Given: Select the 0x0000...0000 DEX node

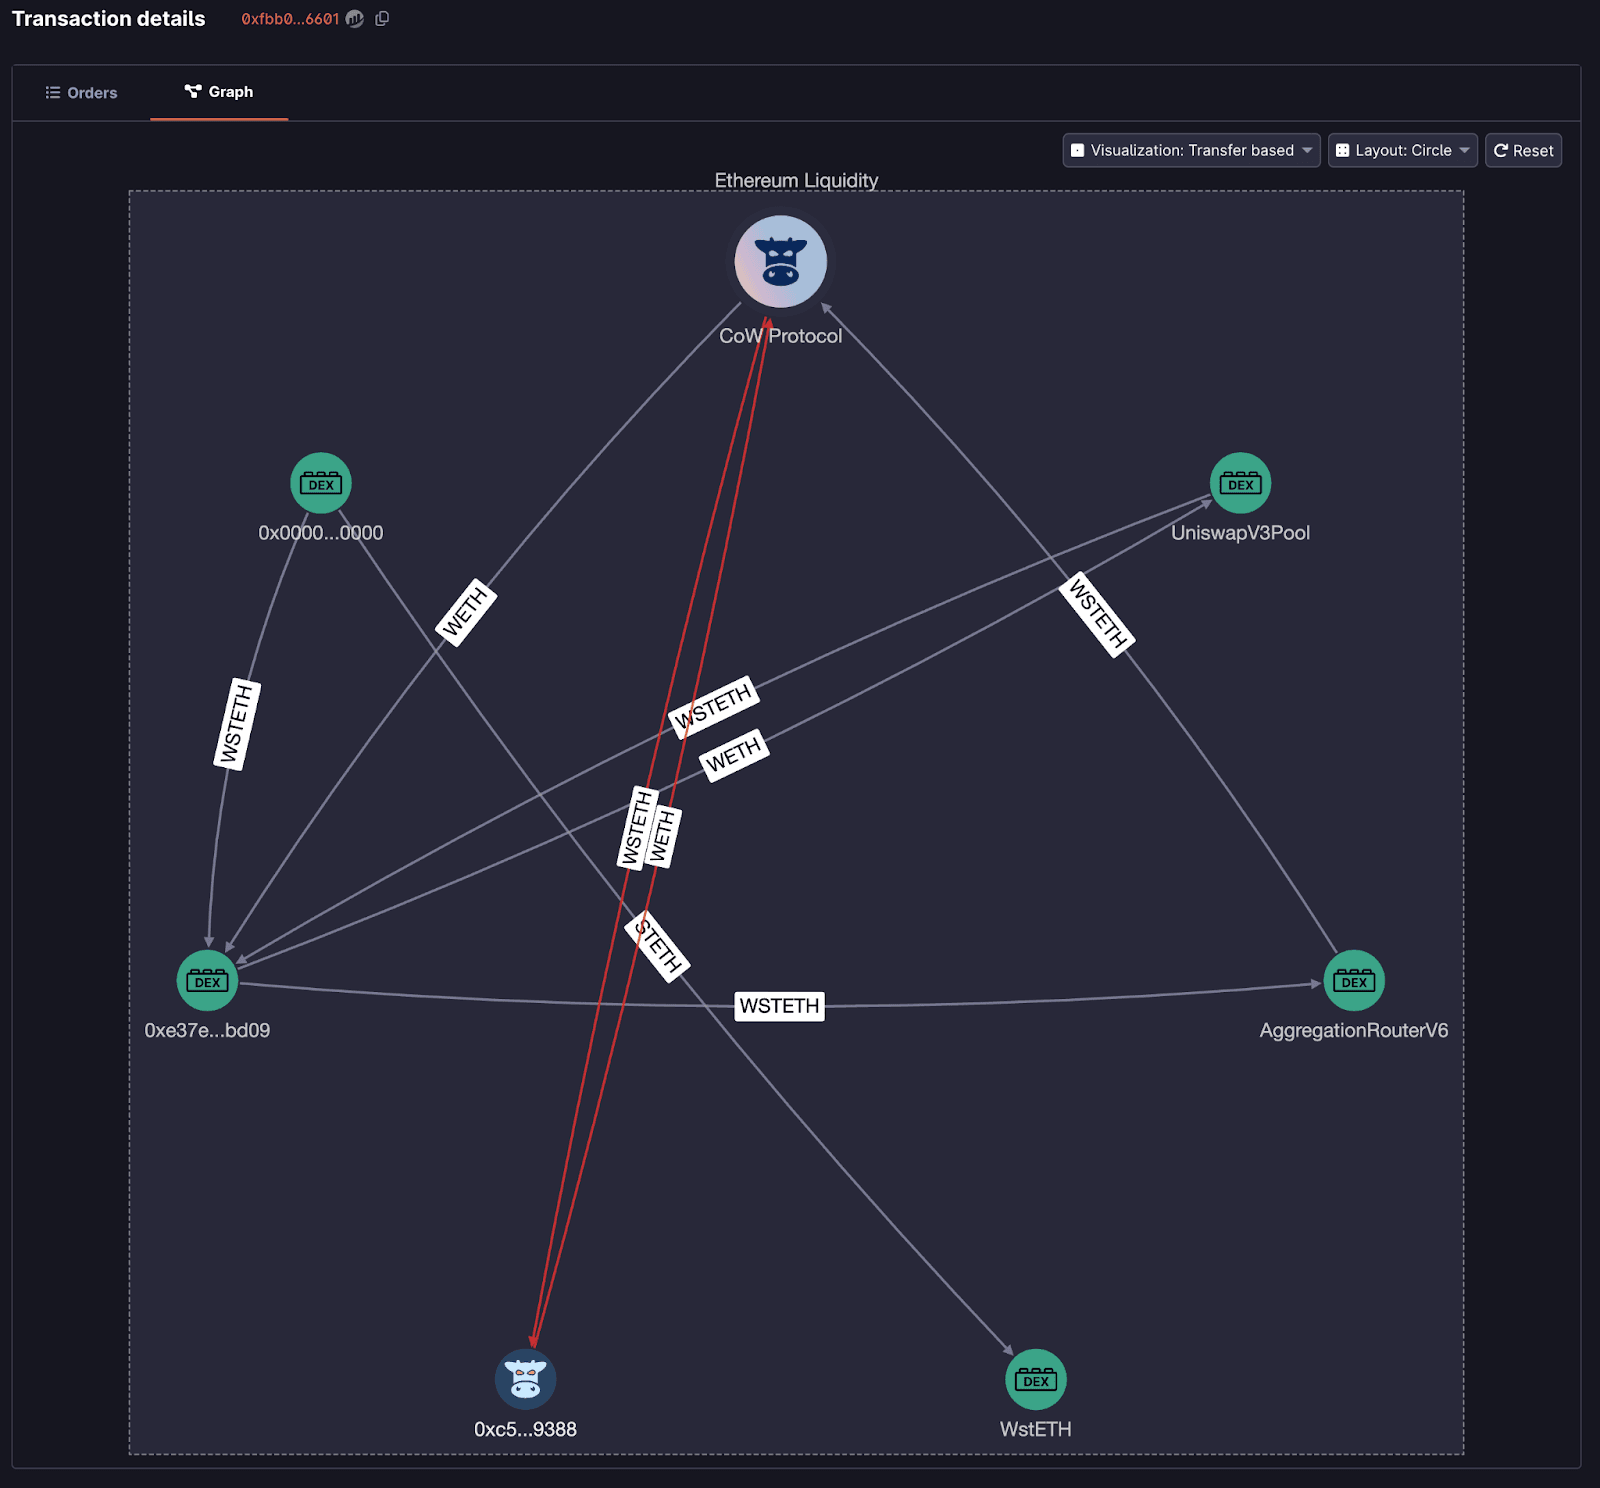Looking at the screenshot, I should tap(320, 483).
